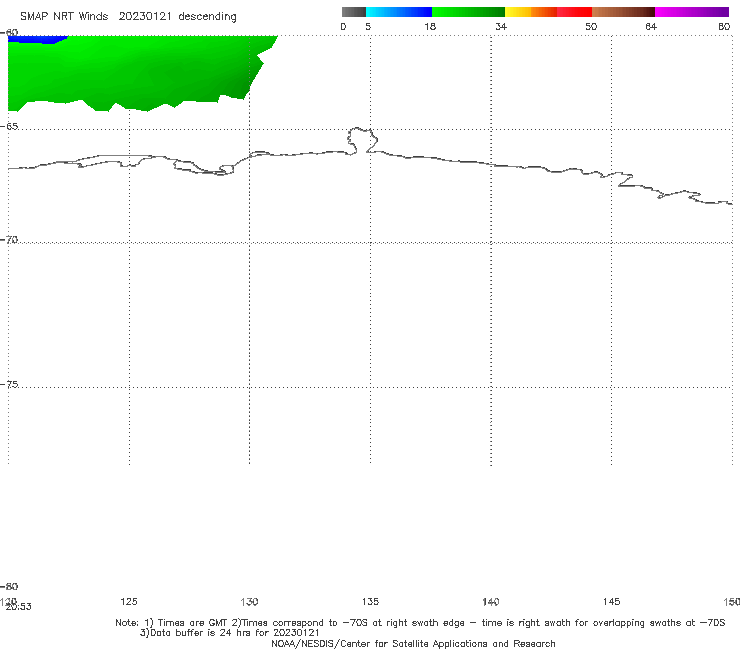Image resolution: width=740 pixels, height=650 pixels.
Task: Click the cyan-blue 5-18 segment of color bar
Action: [x=399, y=12]
